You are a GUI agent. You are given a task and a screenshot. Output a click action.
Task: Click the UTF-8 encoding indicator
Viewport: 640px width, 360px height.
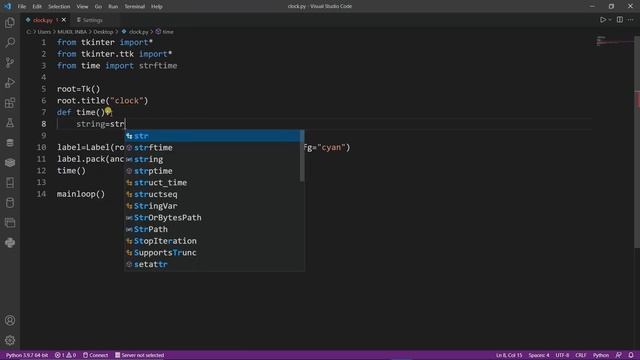click(x=562, y=355)
